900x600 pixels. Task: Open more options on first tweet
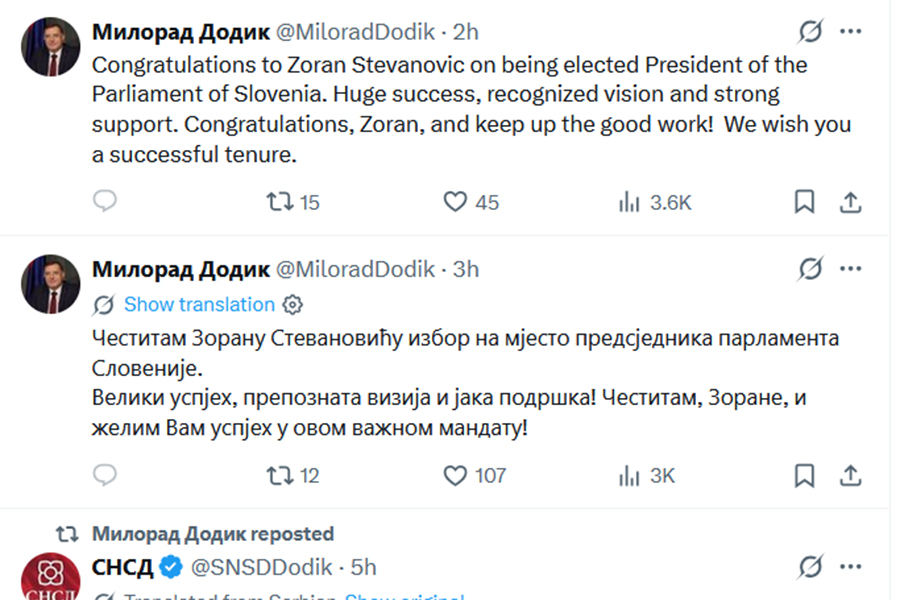(x=851, y=32)
